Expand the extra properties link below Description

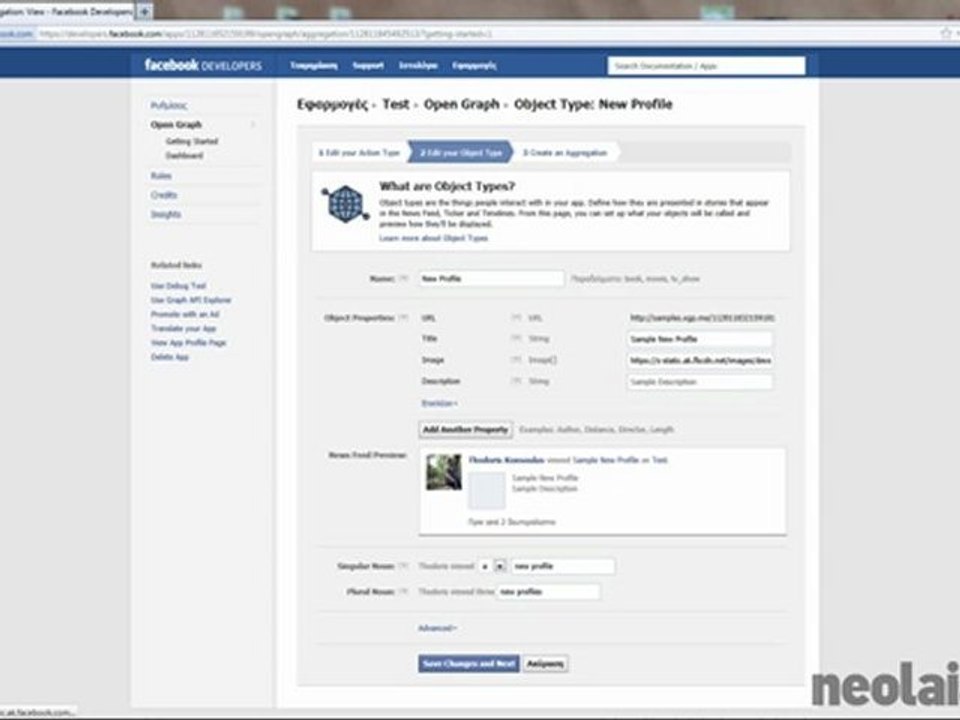click(440, 403)
